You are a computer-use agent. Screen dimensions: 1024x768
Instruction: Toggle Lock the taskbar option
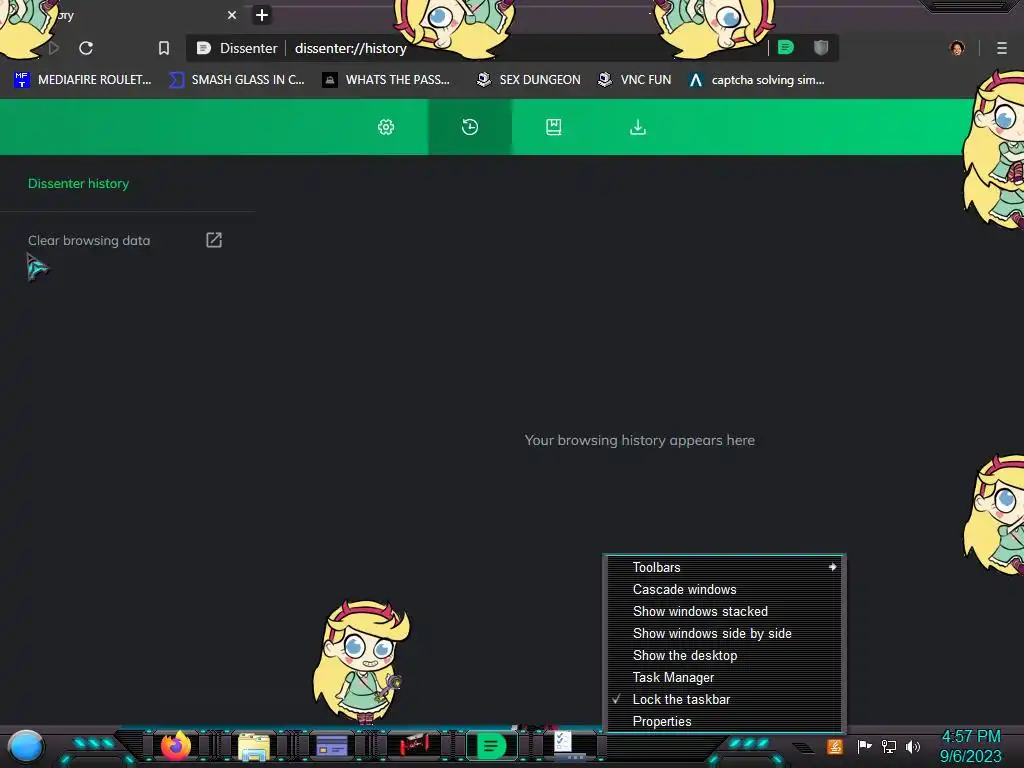(725, 699)
